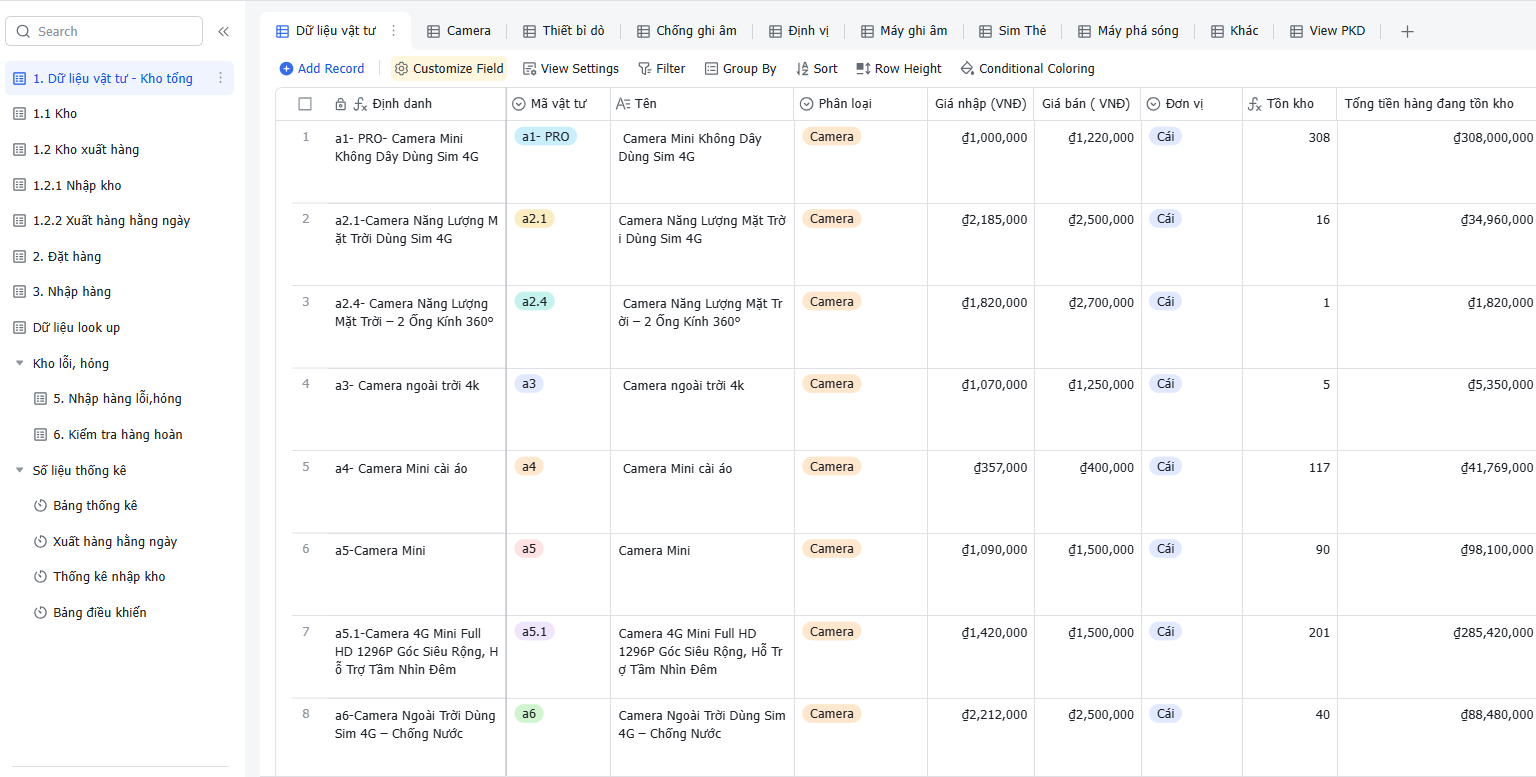Click the select-type icon in Đơn vị header
The height and width of the screenshot is (777, 1536).
pyautogui.click(x=1153, y=104)
